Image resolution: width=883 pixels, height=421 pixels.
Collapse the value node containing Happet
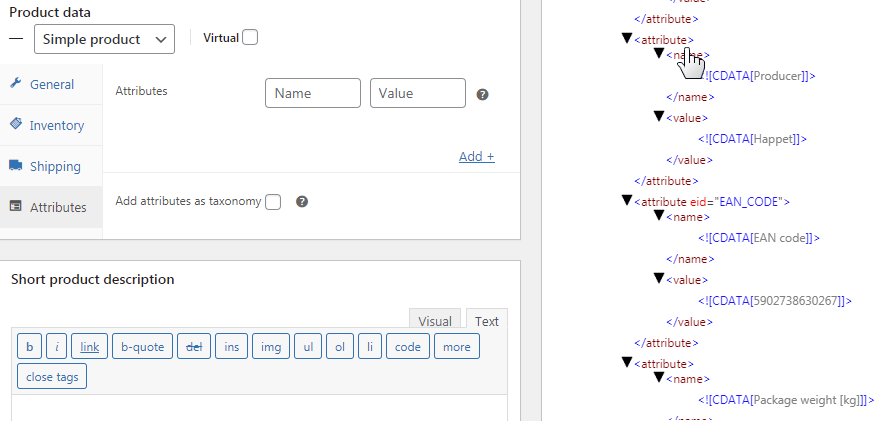pyautogui.click(x=659, y=116)
